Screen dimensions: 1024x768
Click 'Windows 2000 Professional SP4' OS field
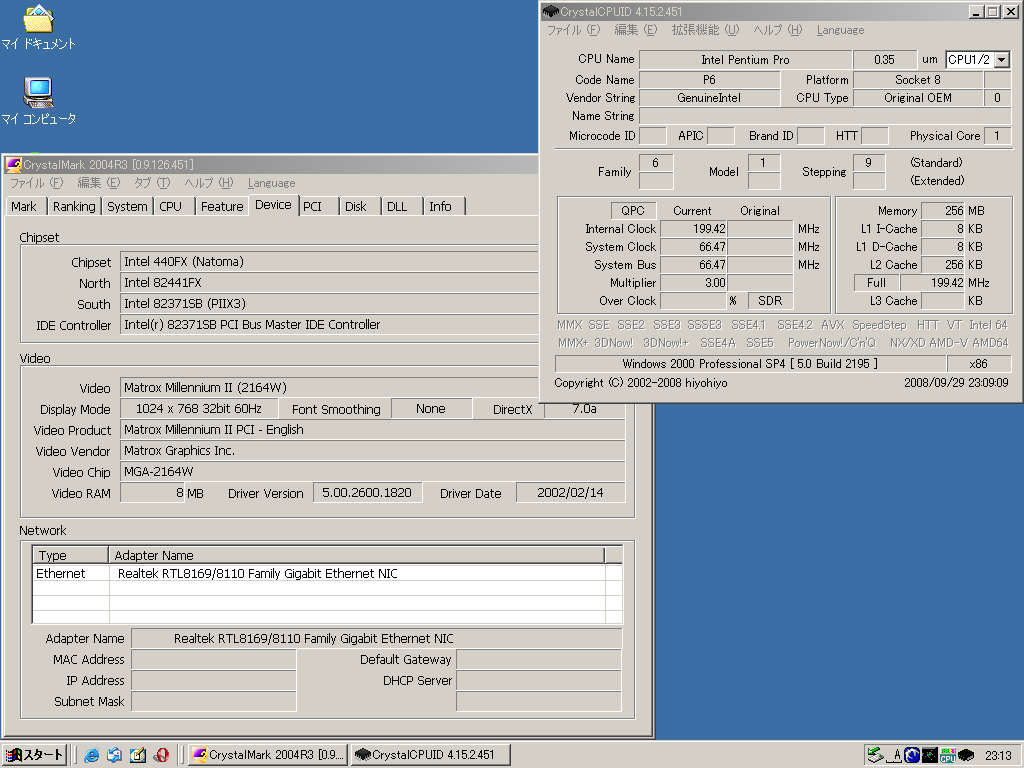tap(750, 364)
